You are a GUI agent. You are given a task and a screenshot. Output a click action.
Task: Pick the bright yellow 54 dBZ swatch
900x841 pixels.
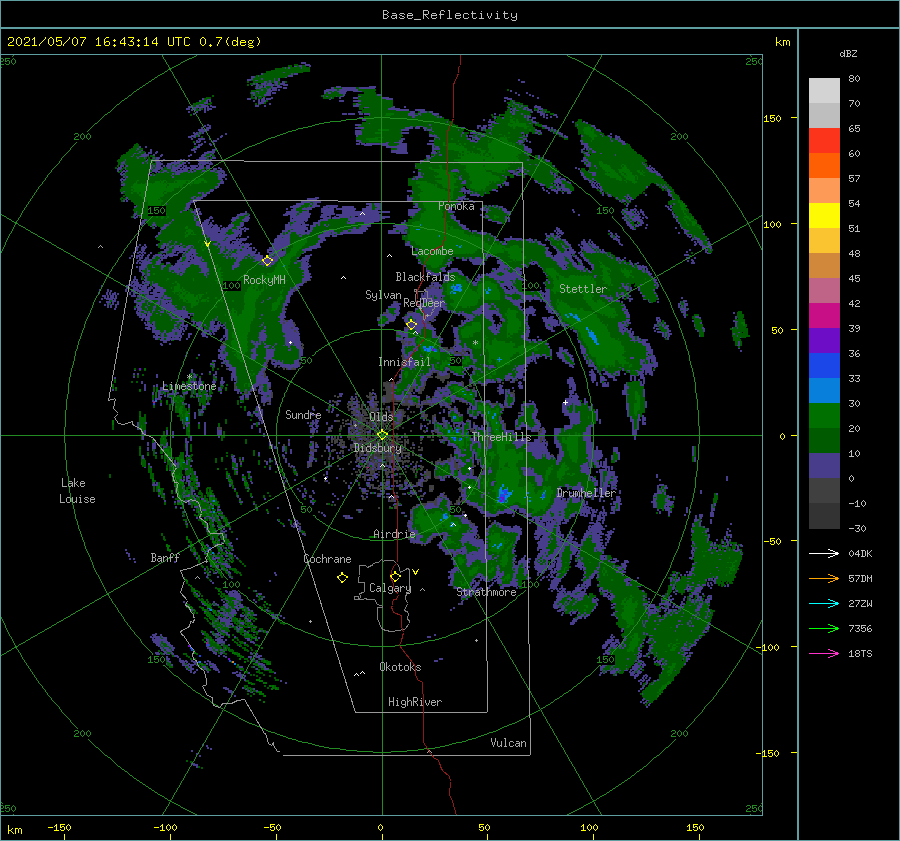(x=824, y=215)
